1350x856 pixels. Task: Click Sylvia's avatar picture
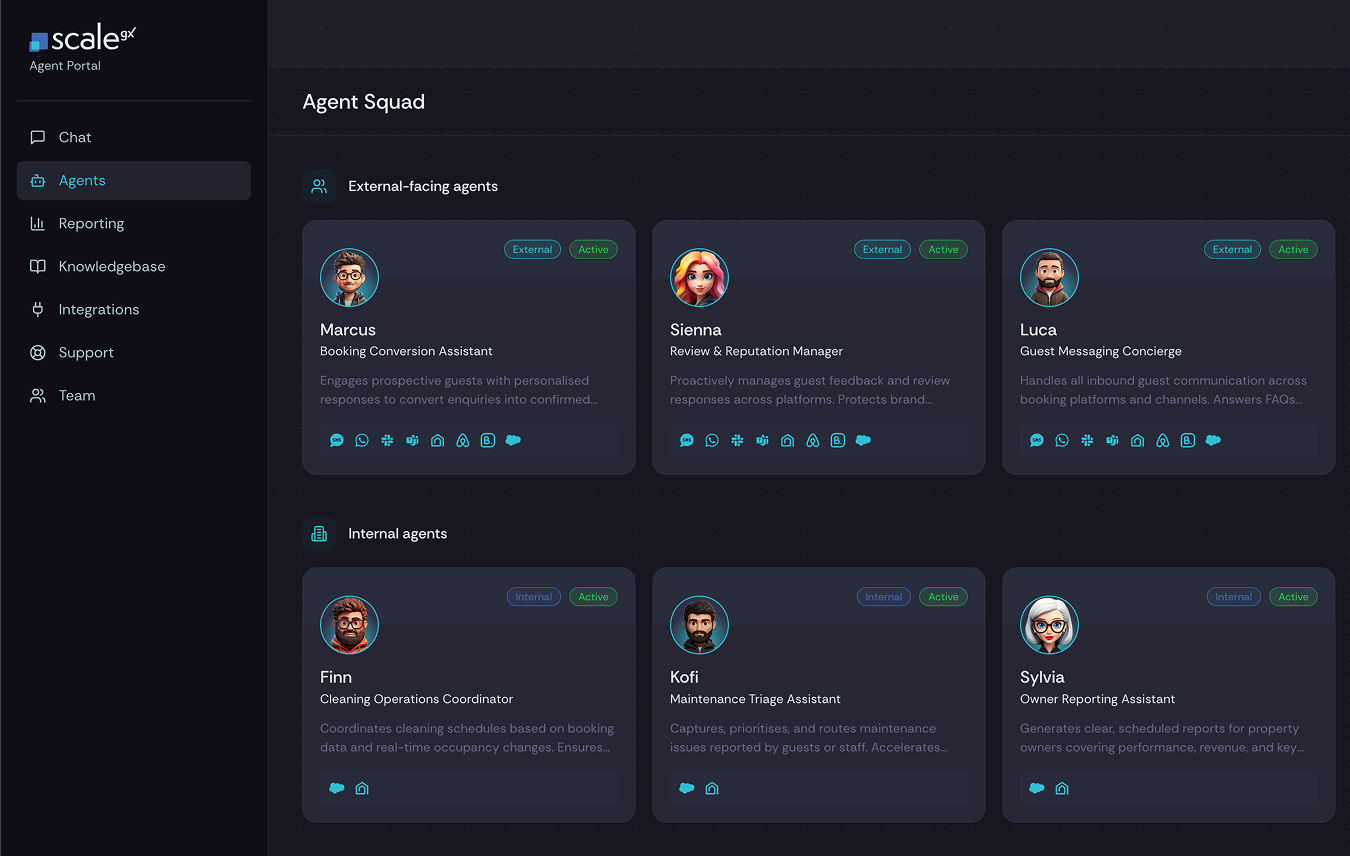click(1049, 625)
